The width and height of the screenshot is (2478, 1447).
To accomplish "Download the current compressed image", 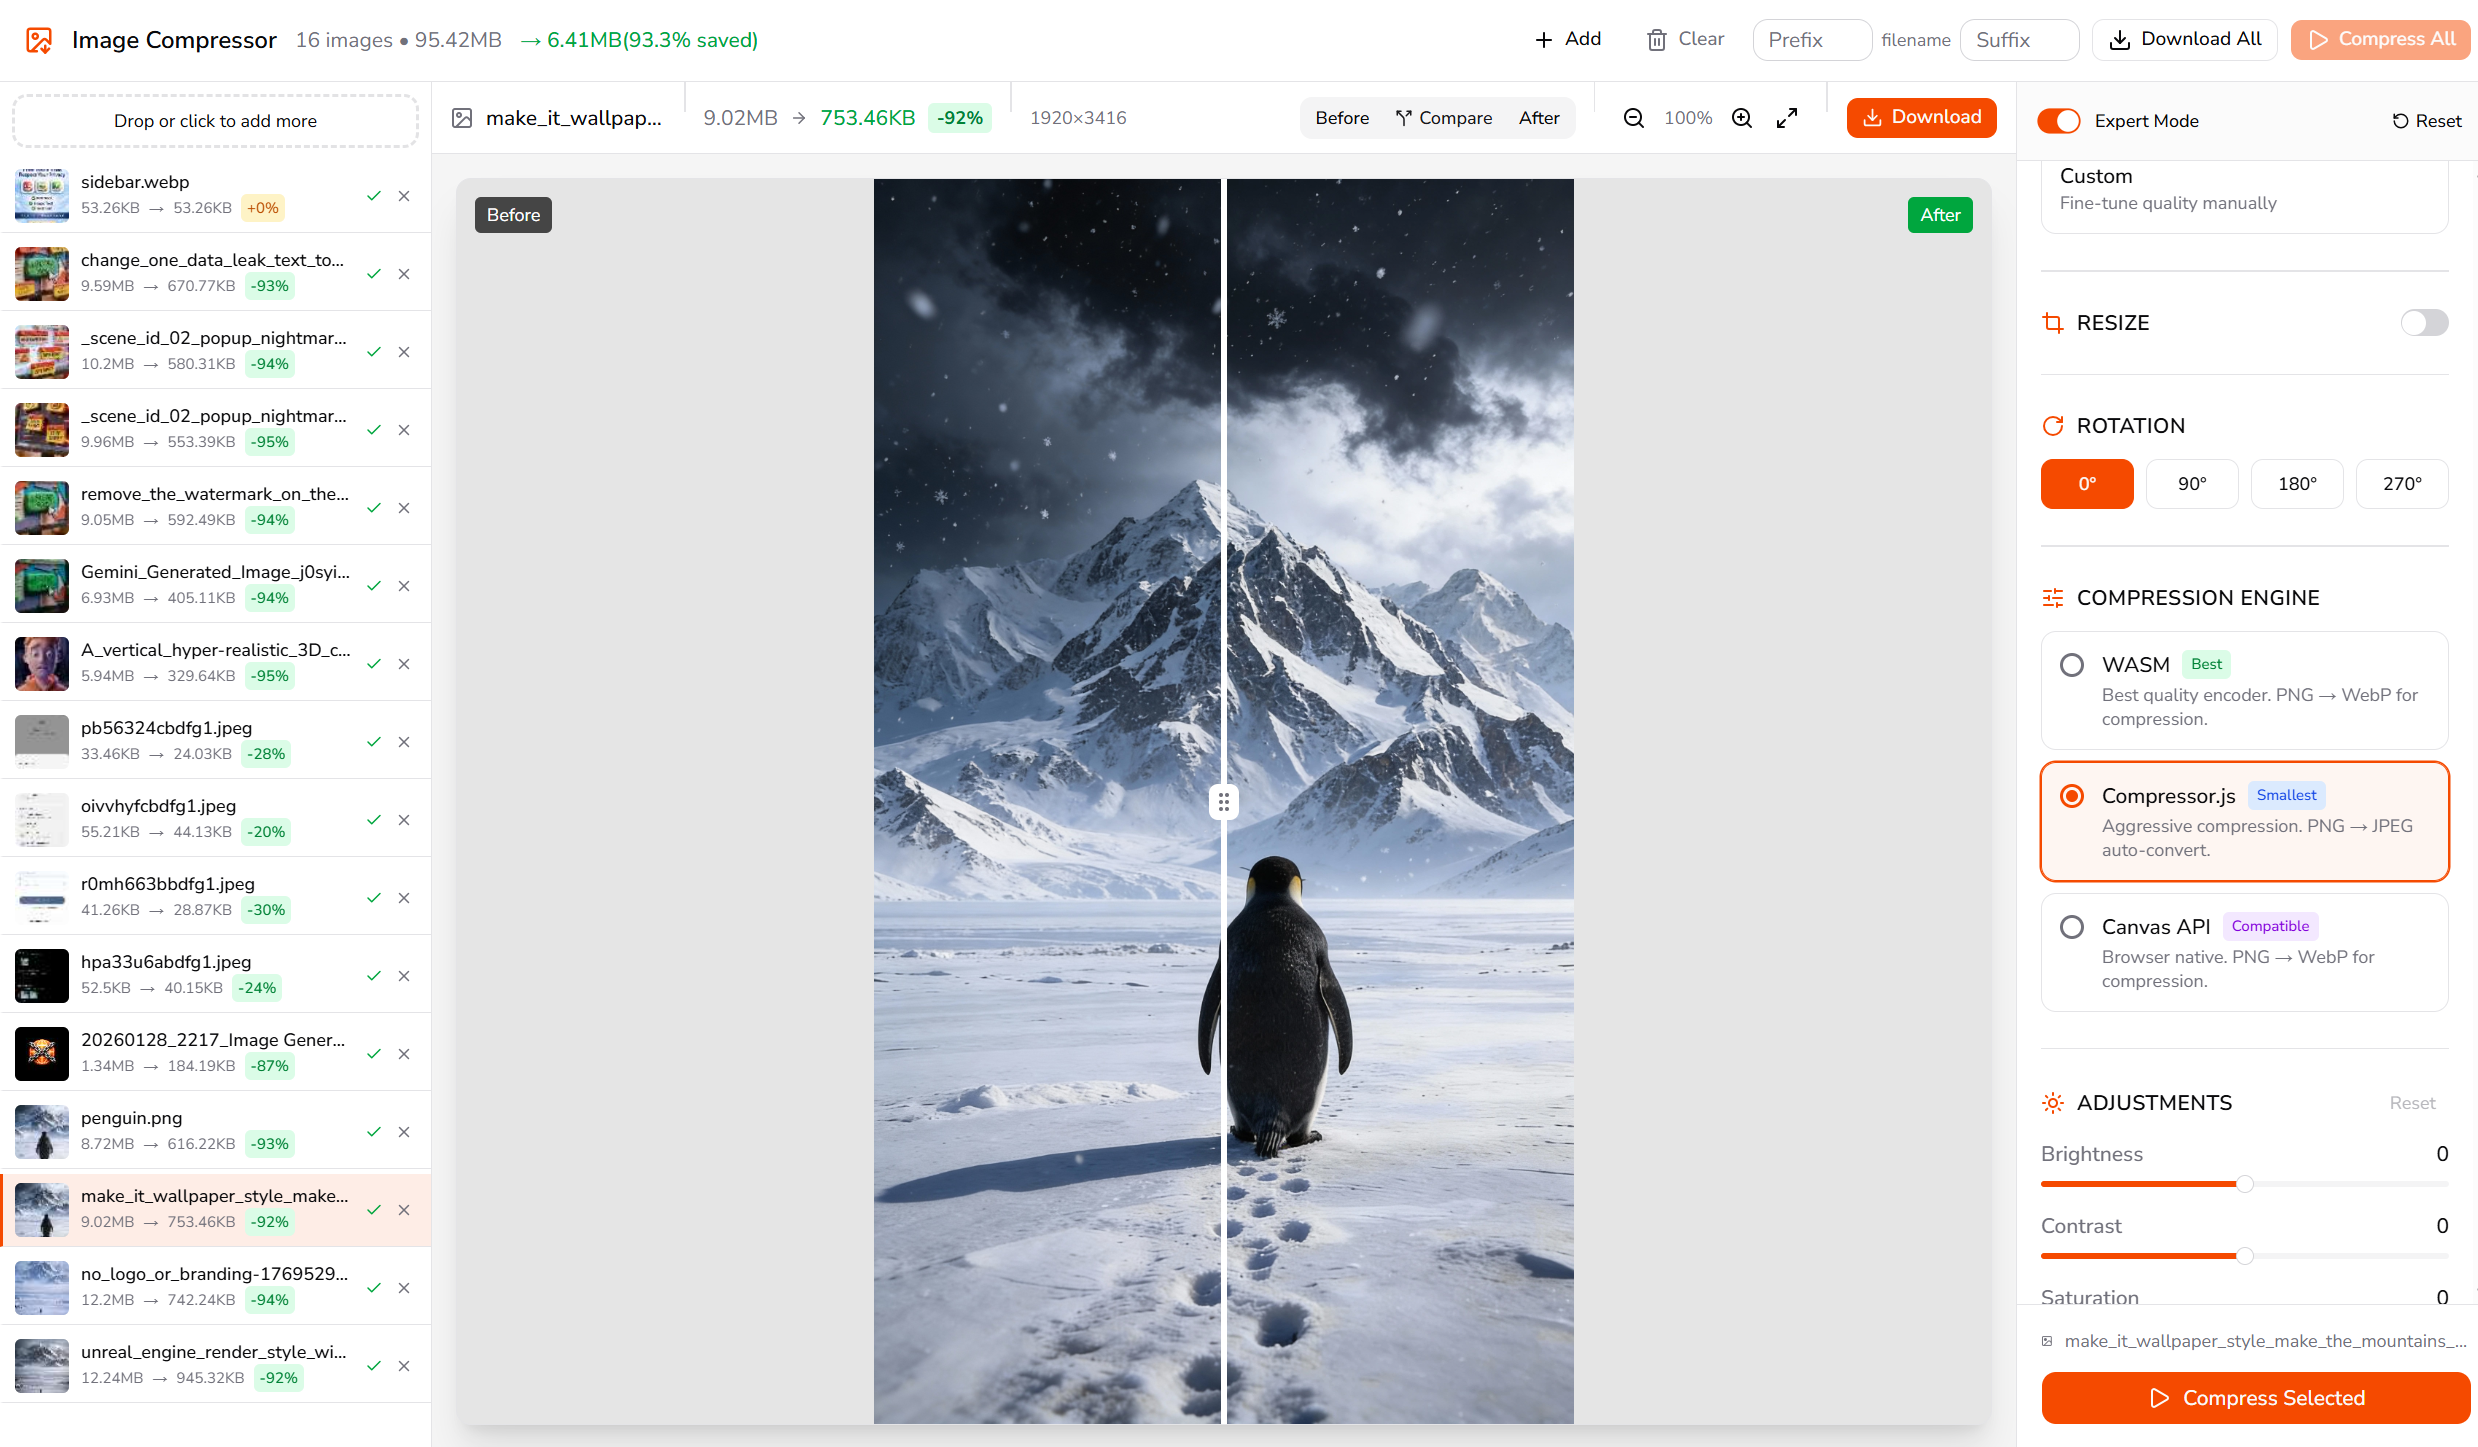I will click(1921, 117).
